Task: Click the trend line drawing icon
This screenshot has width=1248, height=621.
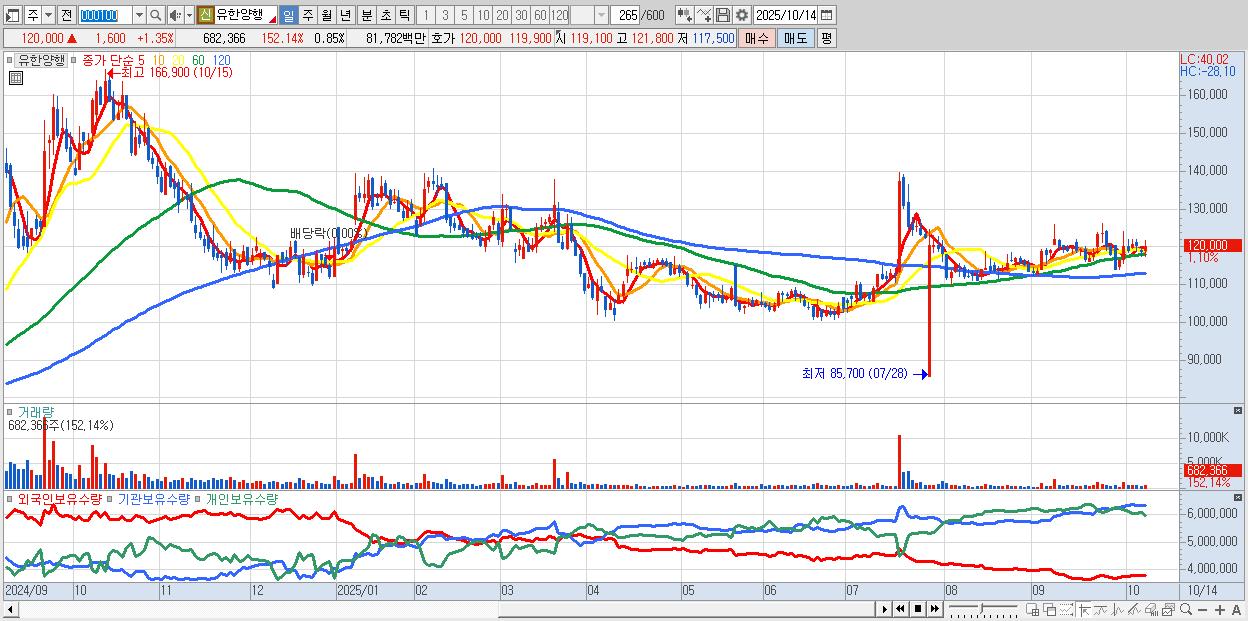Action: click(1101, 610)
